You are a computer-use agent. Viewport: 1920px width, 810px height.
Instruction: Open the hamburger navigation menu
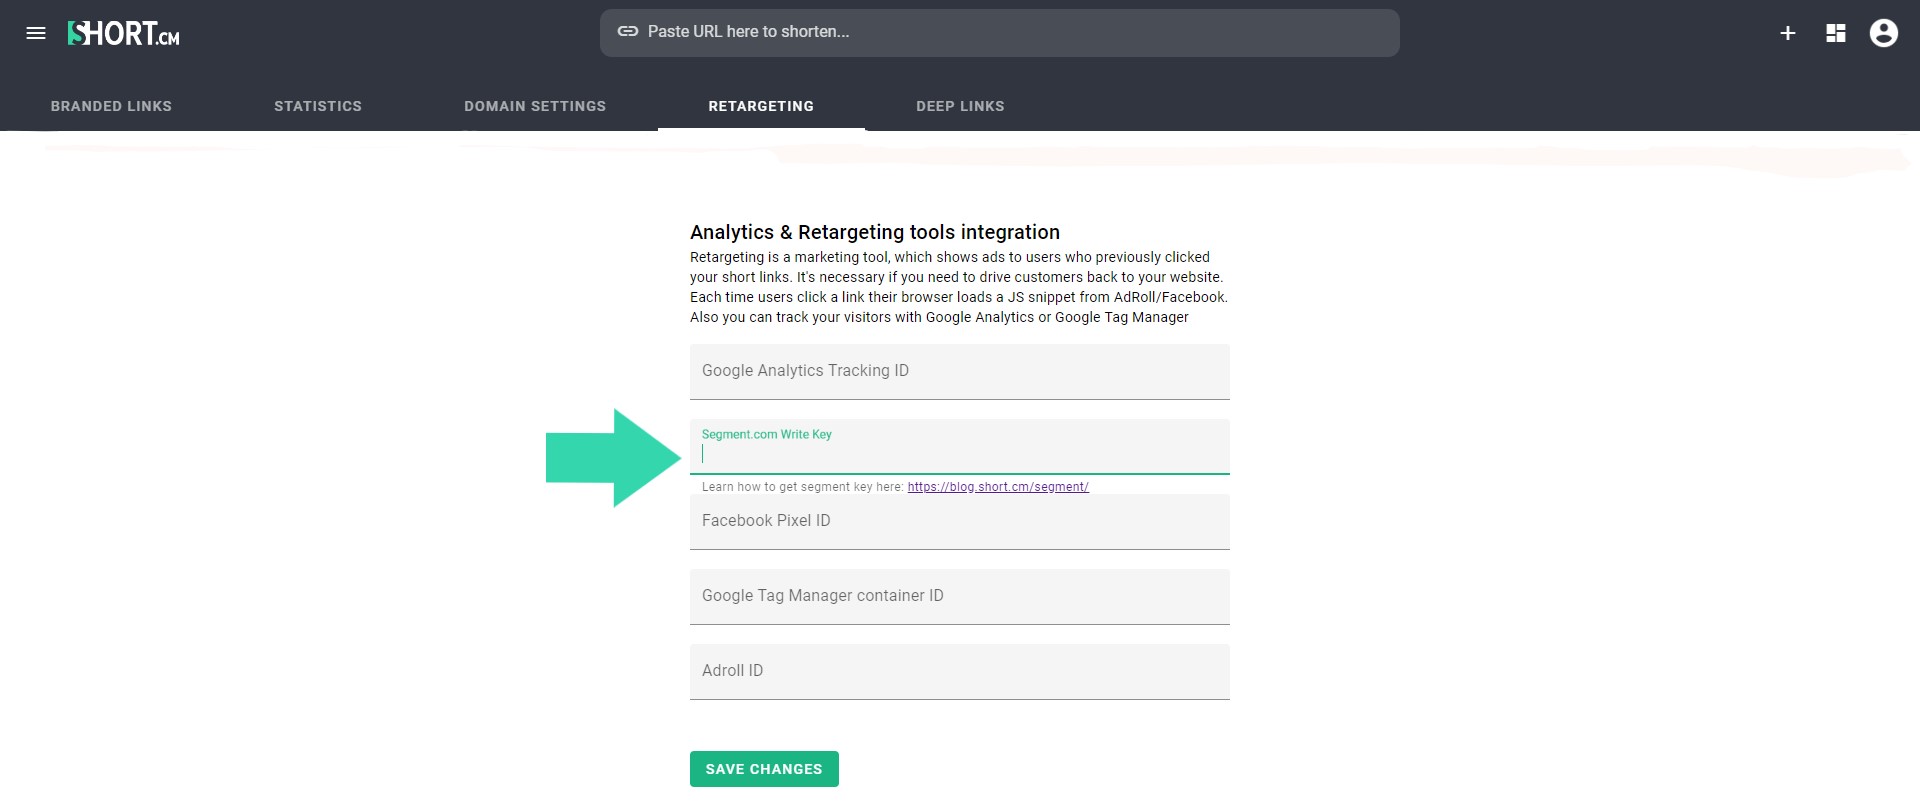coord(36,33)
